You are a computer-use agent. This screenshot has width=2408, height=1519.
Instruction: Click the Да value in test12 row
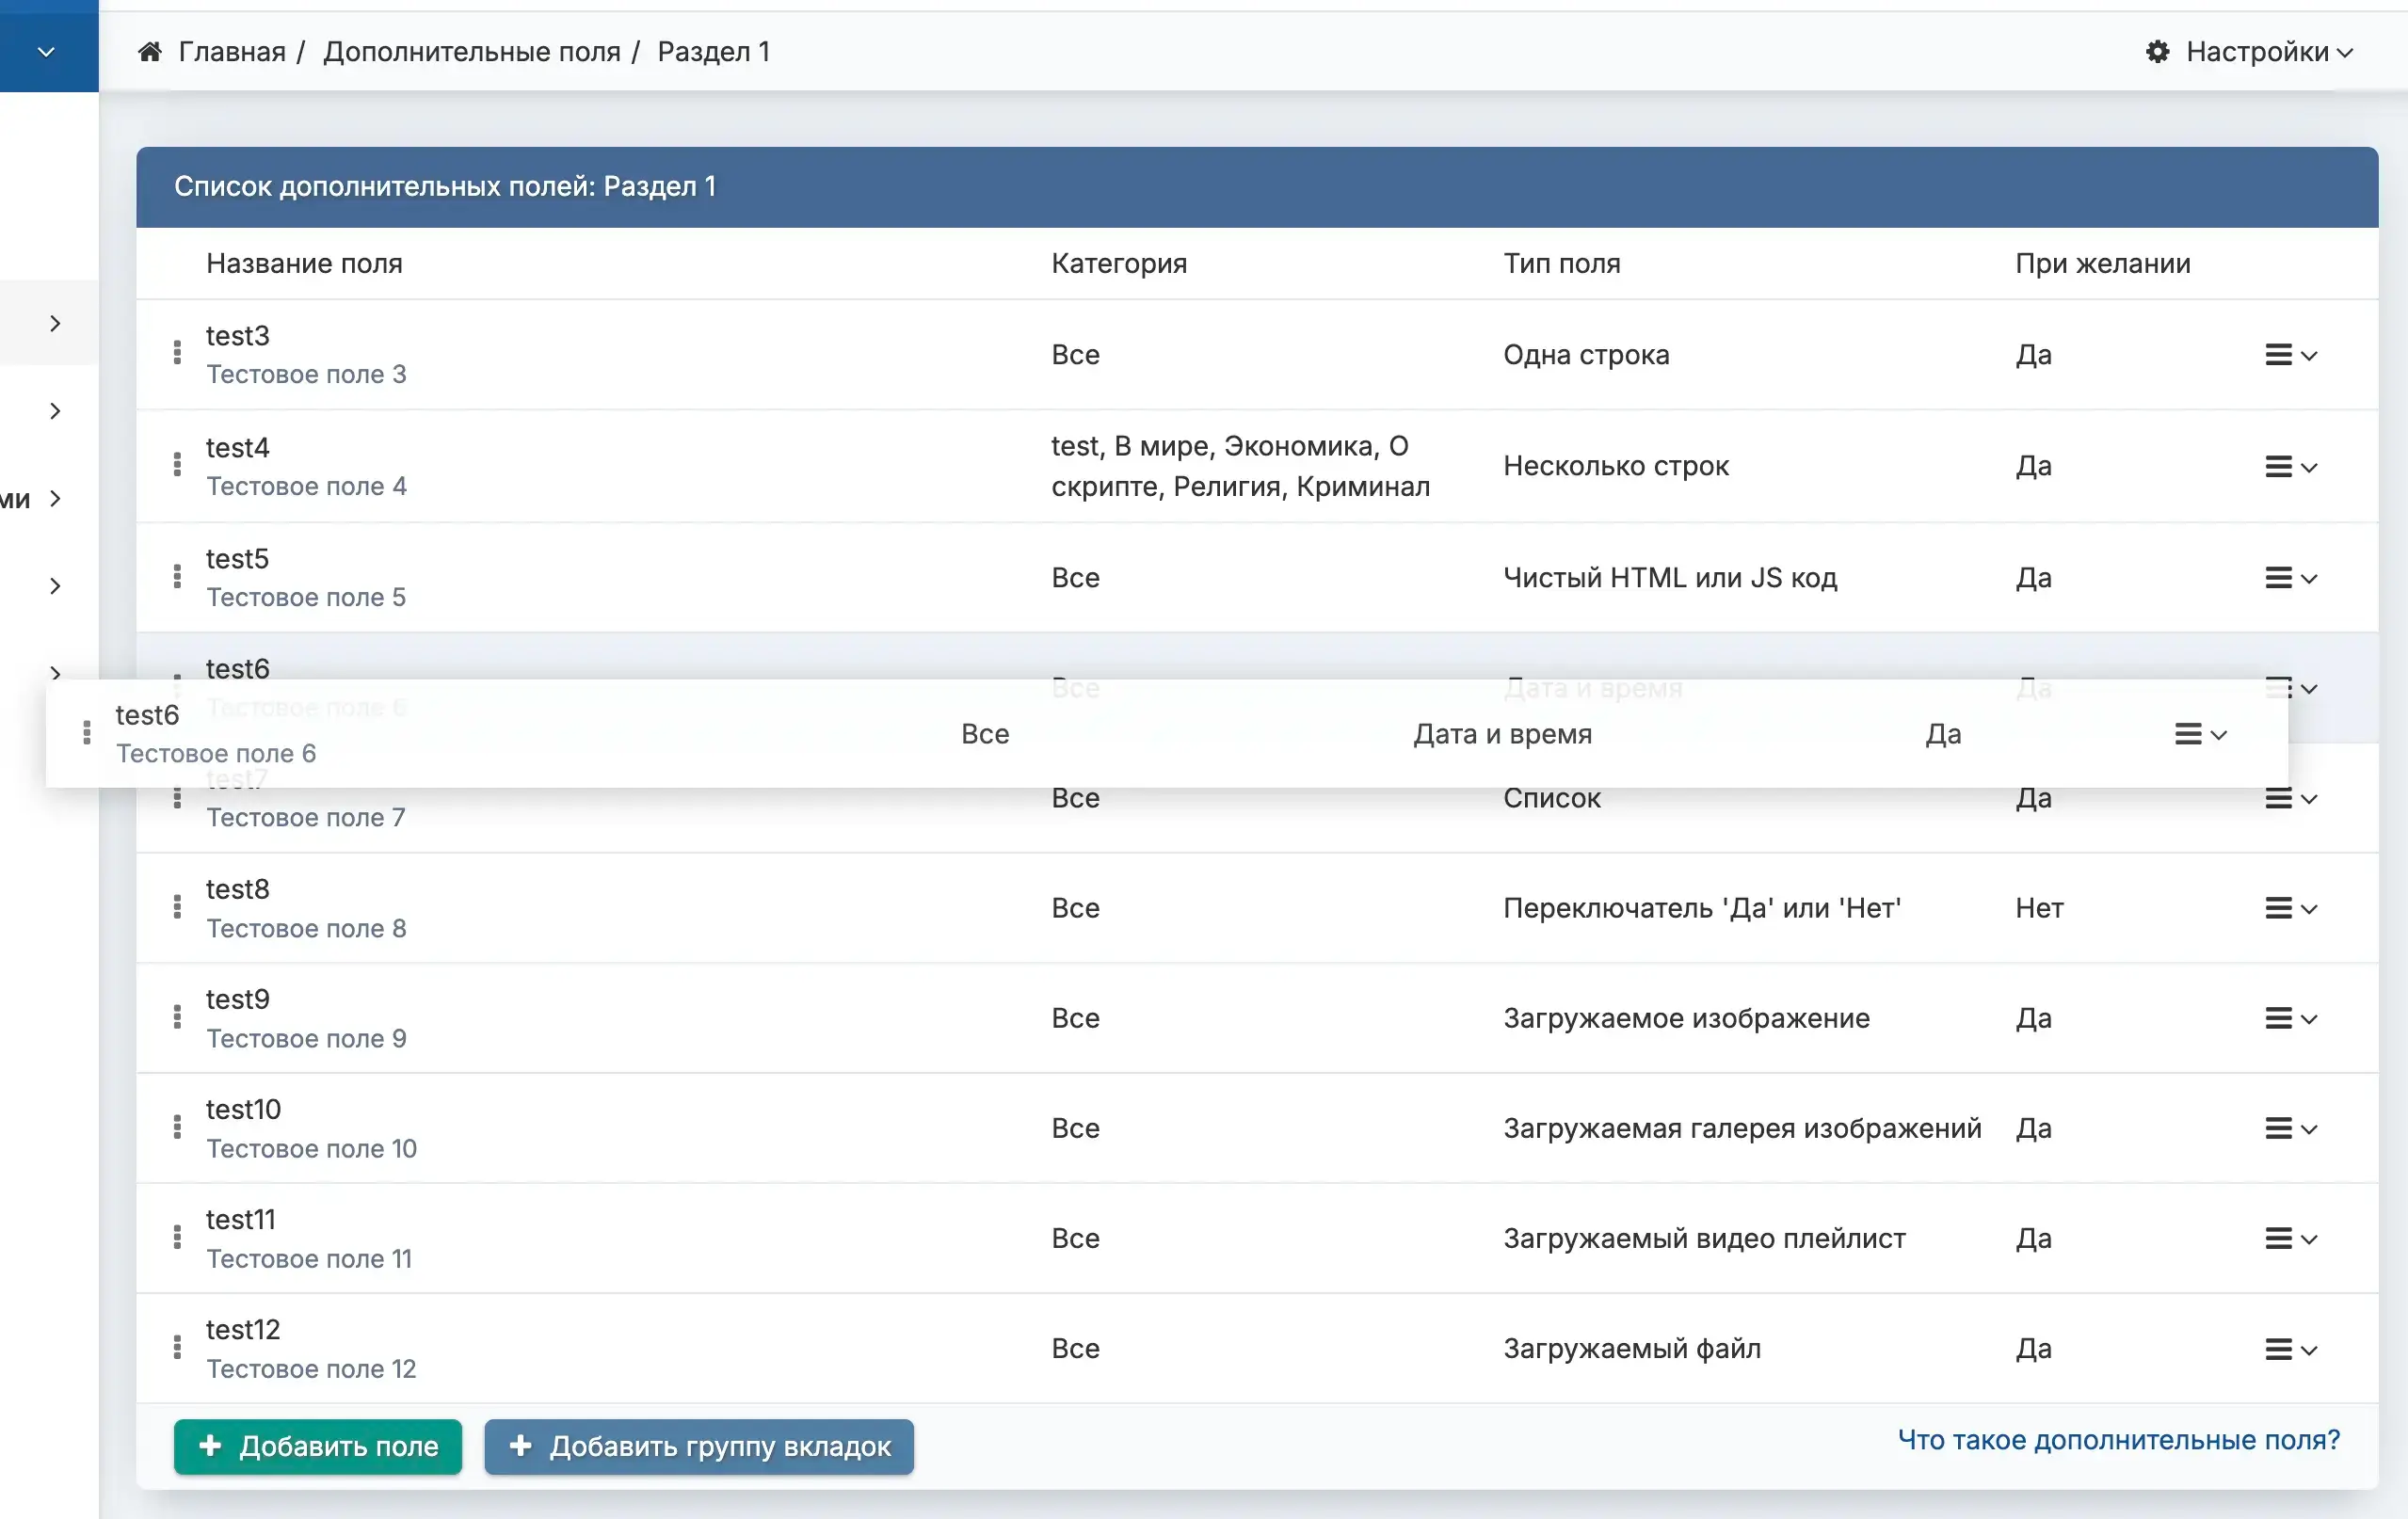coord(2033,1347)
